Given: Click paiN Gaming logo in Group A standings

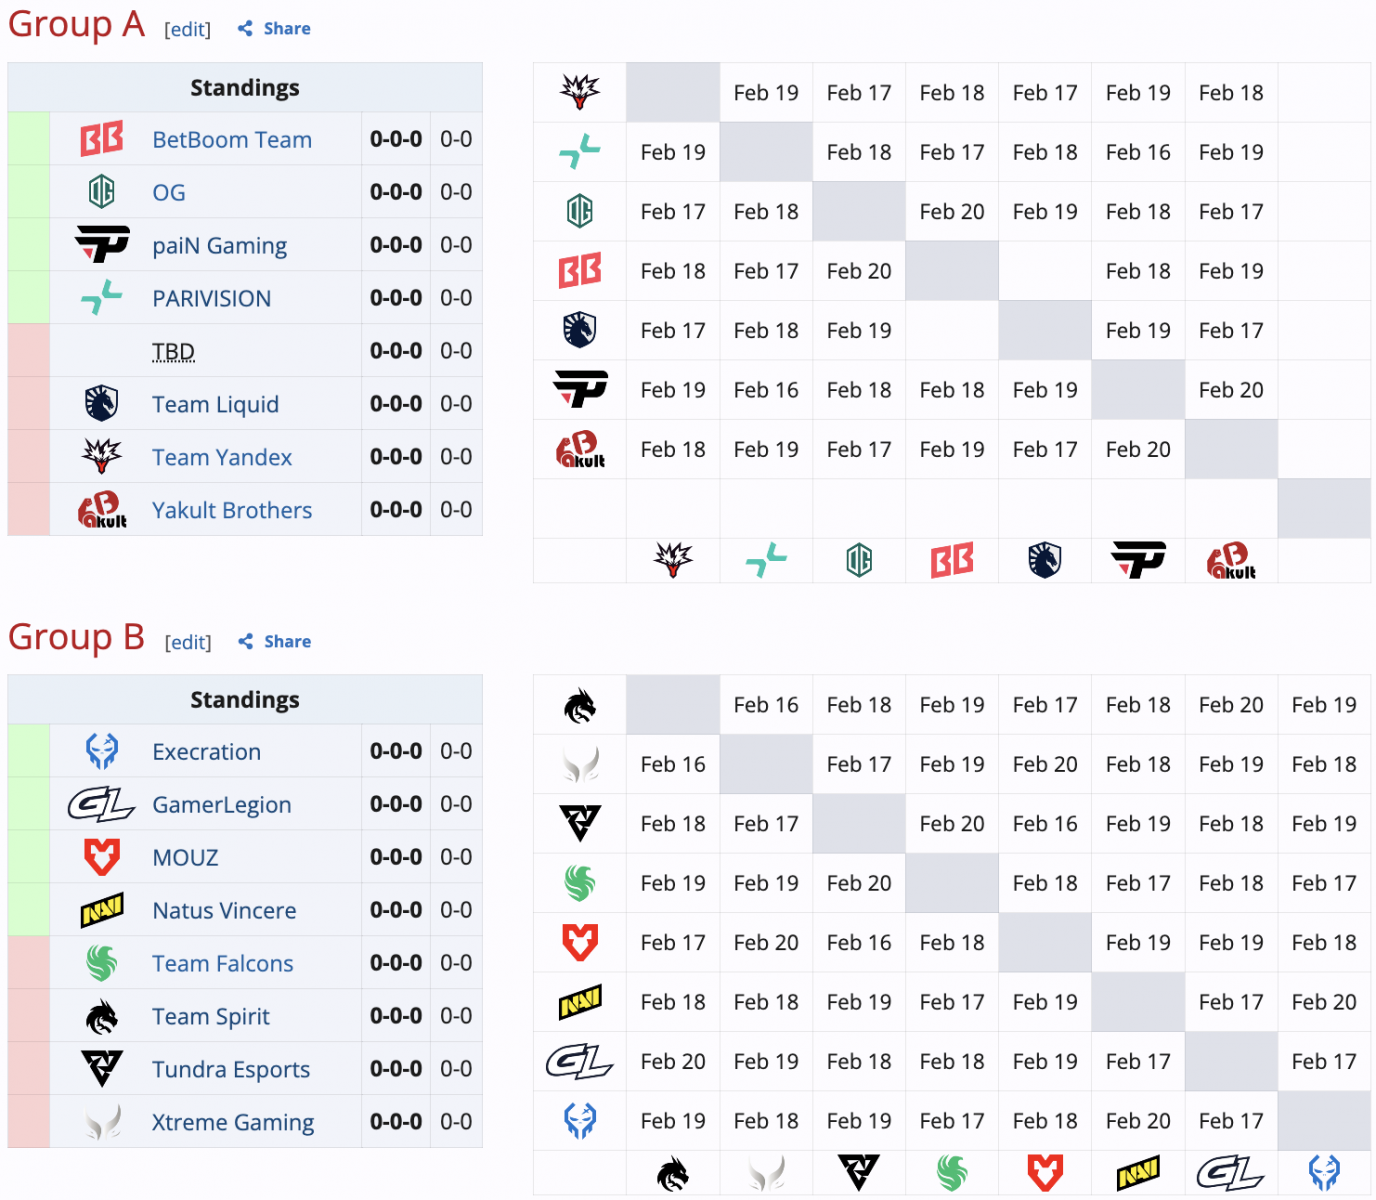Looking at the screenshot, I should 102,245.
